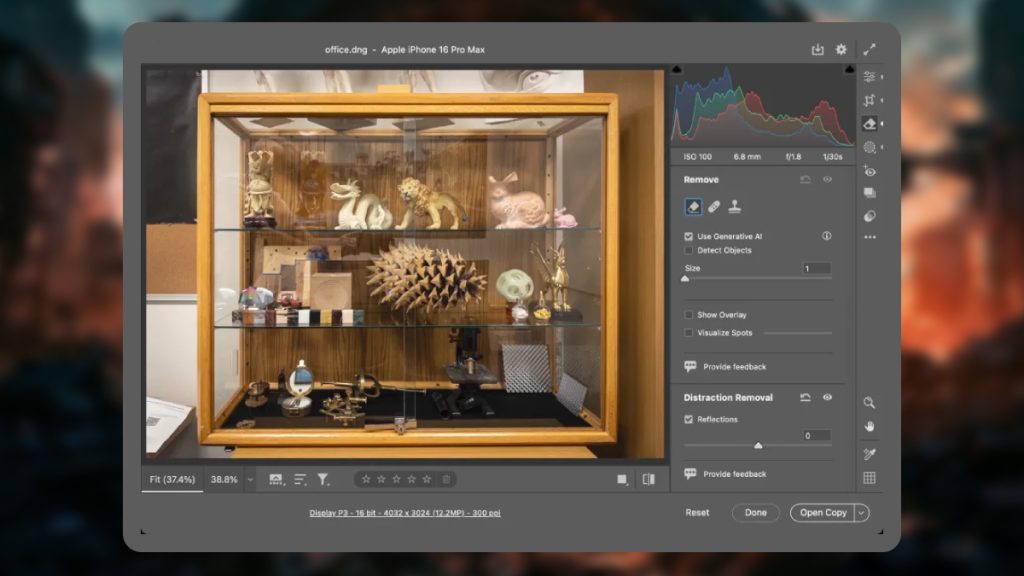The image size is (1024, 576).
Task: Open the Red Eye removal tool
Action: [869, 171]
